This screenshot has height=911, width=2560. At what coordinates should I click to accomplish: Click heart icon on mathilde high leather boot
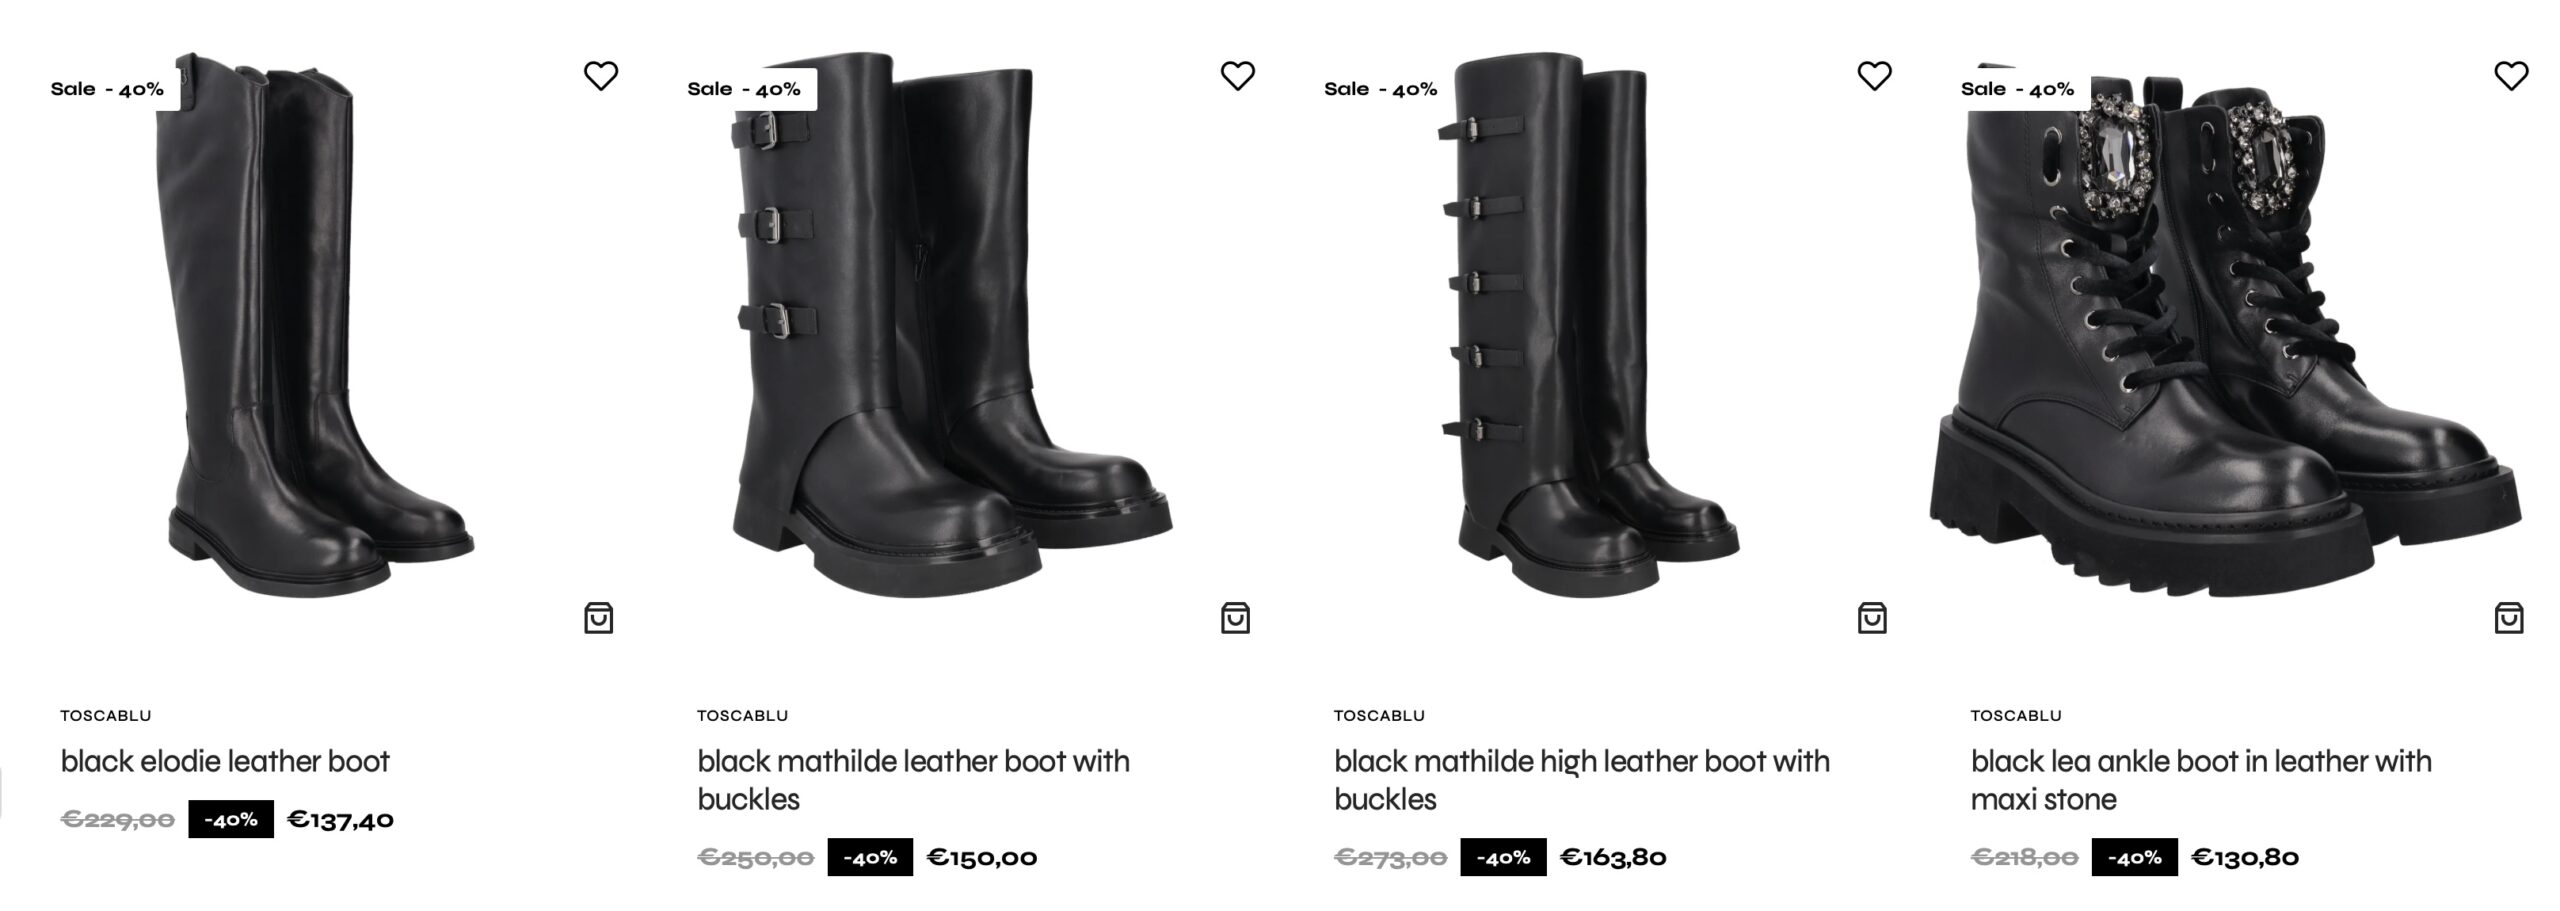(1874, 76)
